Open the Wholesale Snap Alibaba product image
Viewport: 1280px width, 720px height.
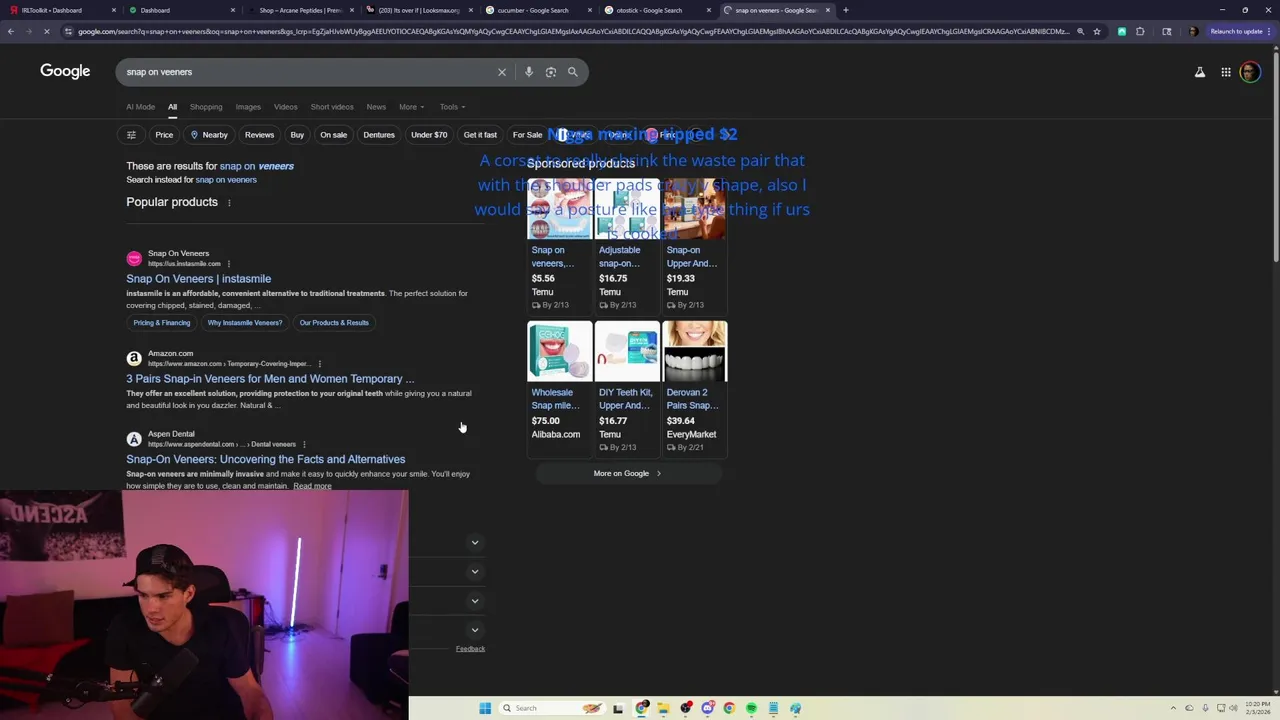(560, 352)
